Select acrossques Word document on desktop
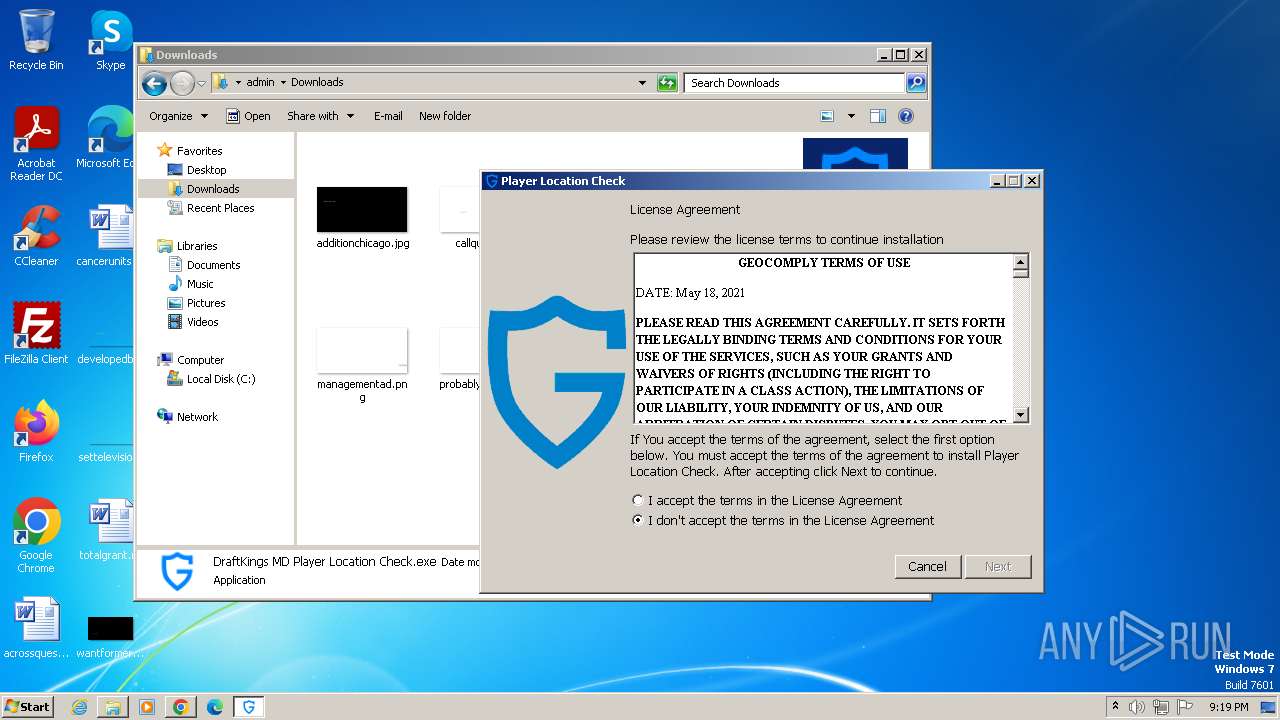The width and height of the screenshot is (1280, 720). [36, 628]
